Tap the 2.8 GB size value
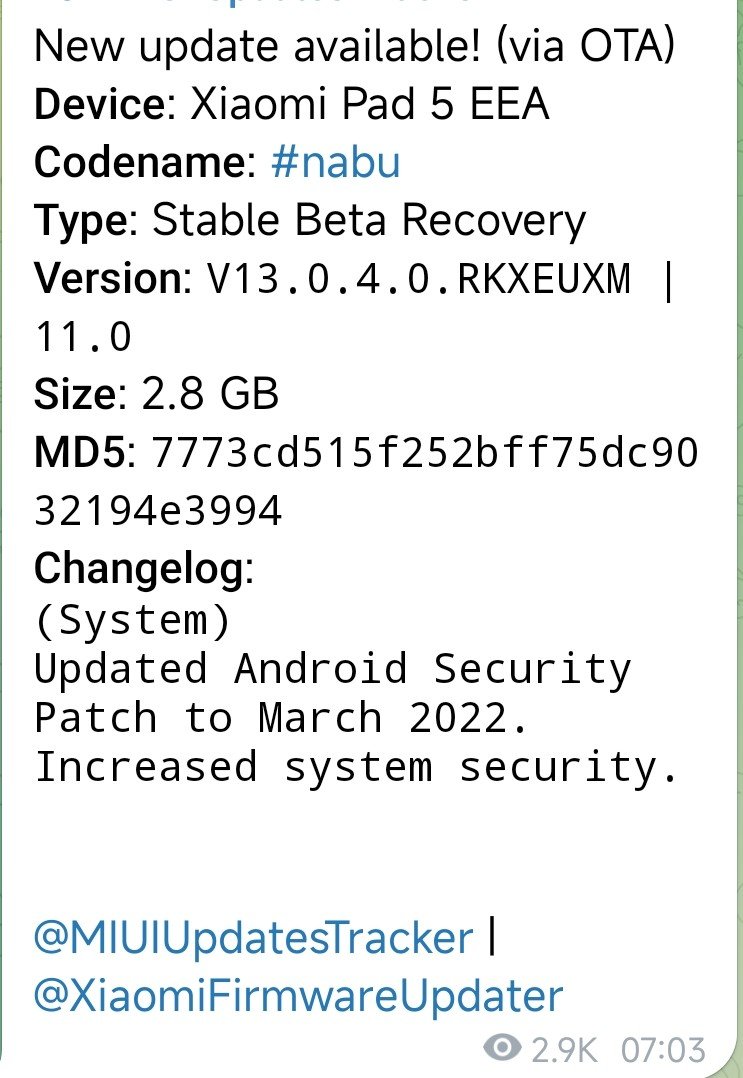This screenshot has height=1078, width=743. pyautogui.click(x=210, y=394)
